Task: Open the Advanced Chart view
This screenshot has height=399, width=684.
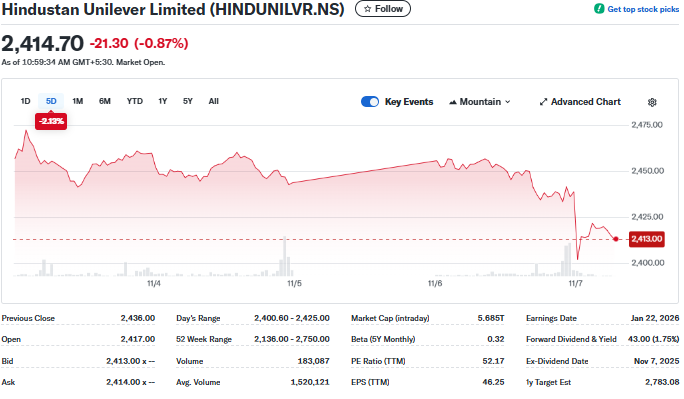Action: [580, 102]
